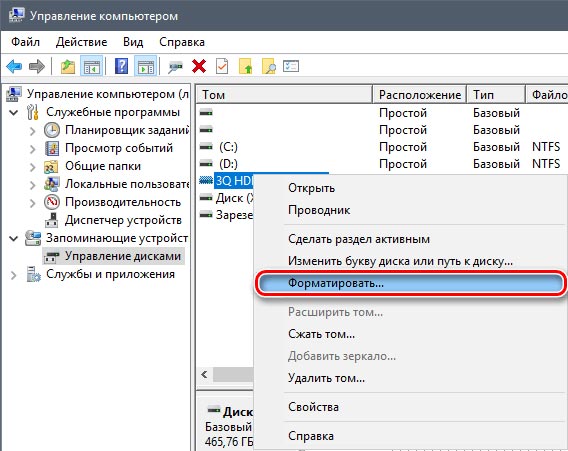Click the properties checkmark page icon
This screenshot has height=451, width=568.
point(222,66)
